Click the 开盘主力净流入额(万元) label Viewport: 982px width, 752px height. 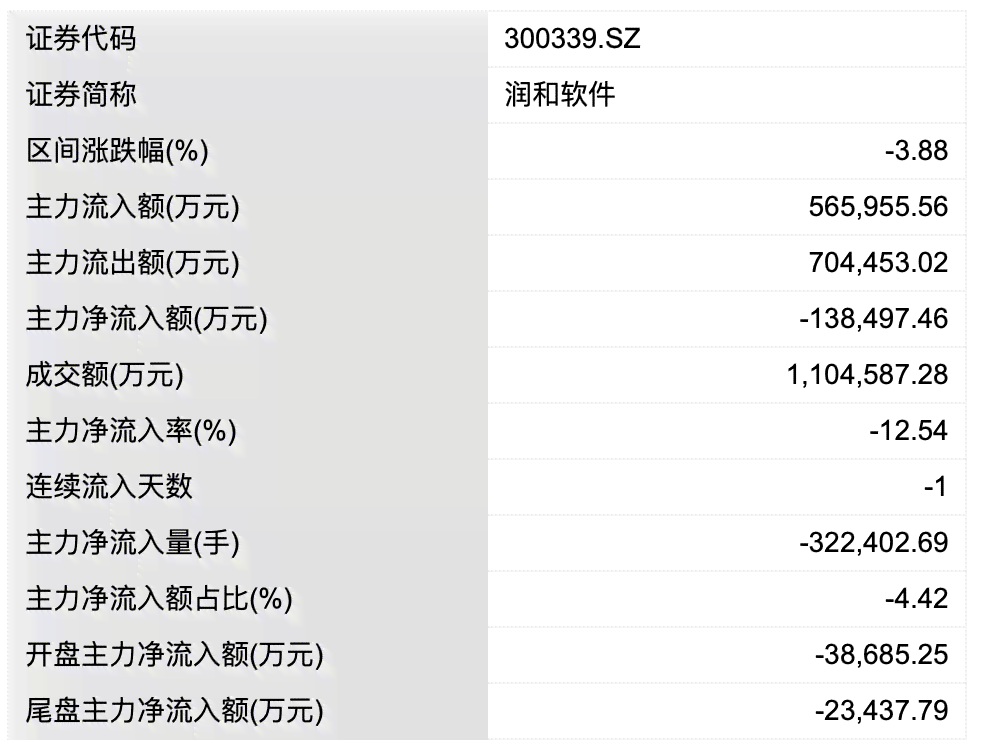tap(175, 655)
